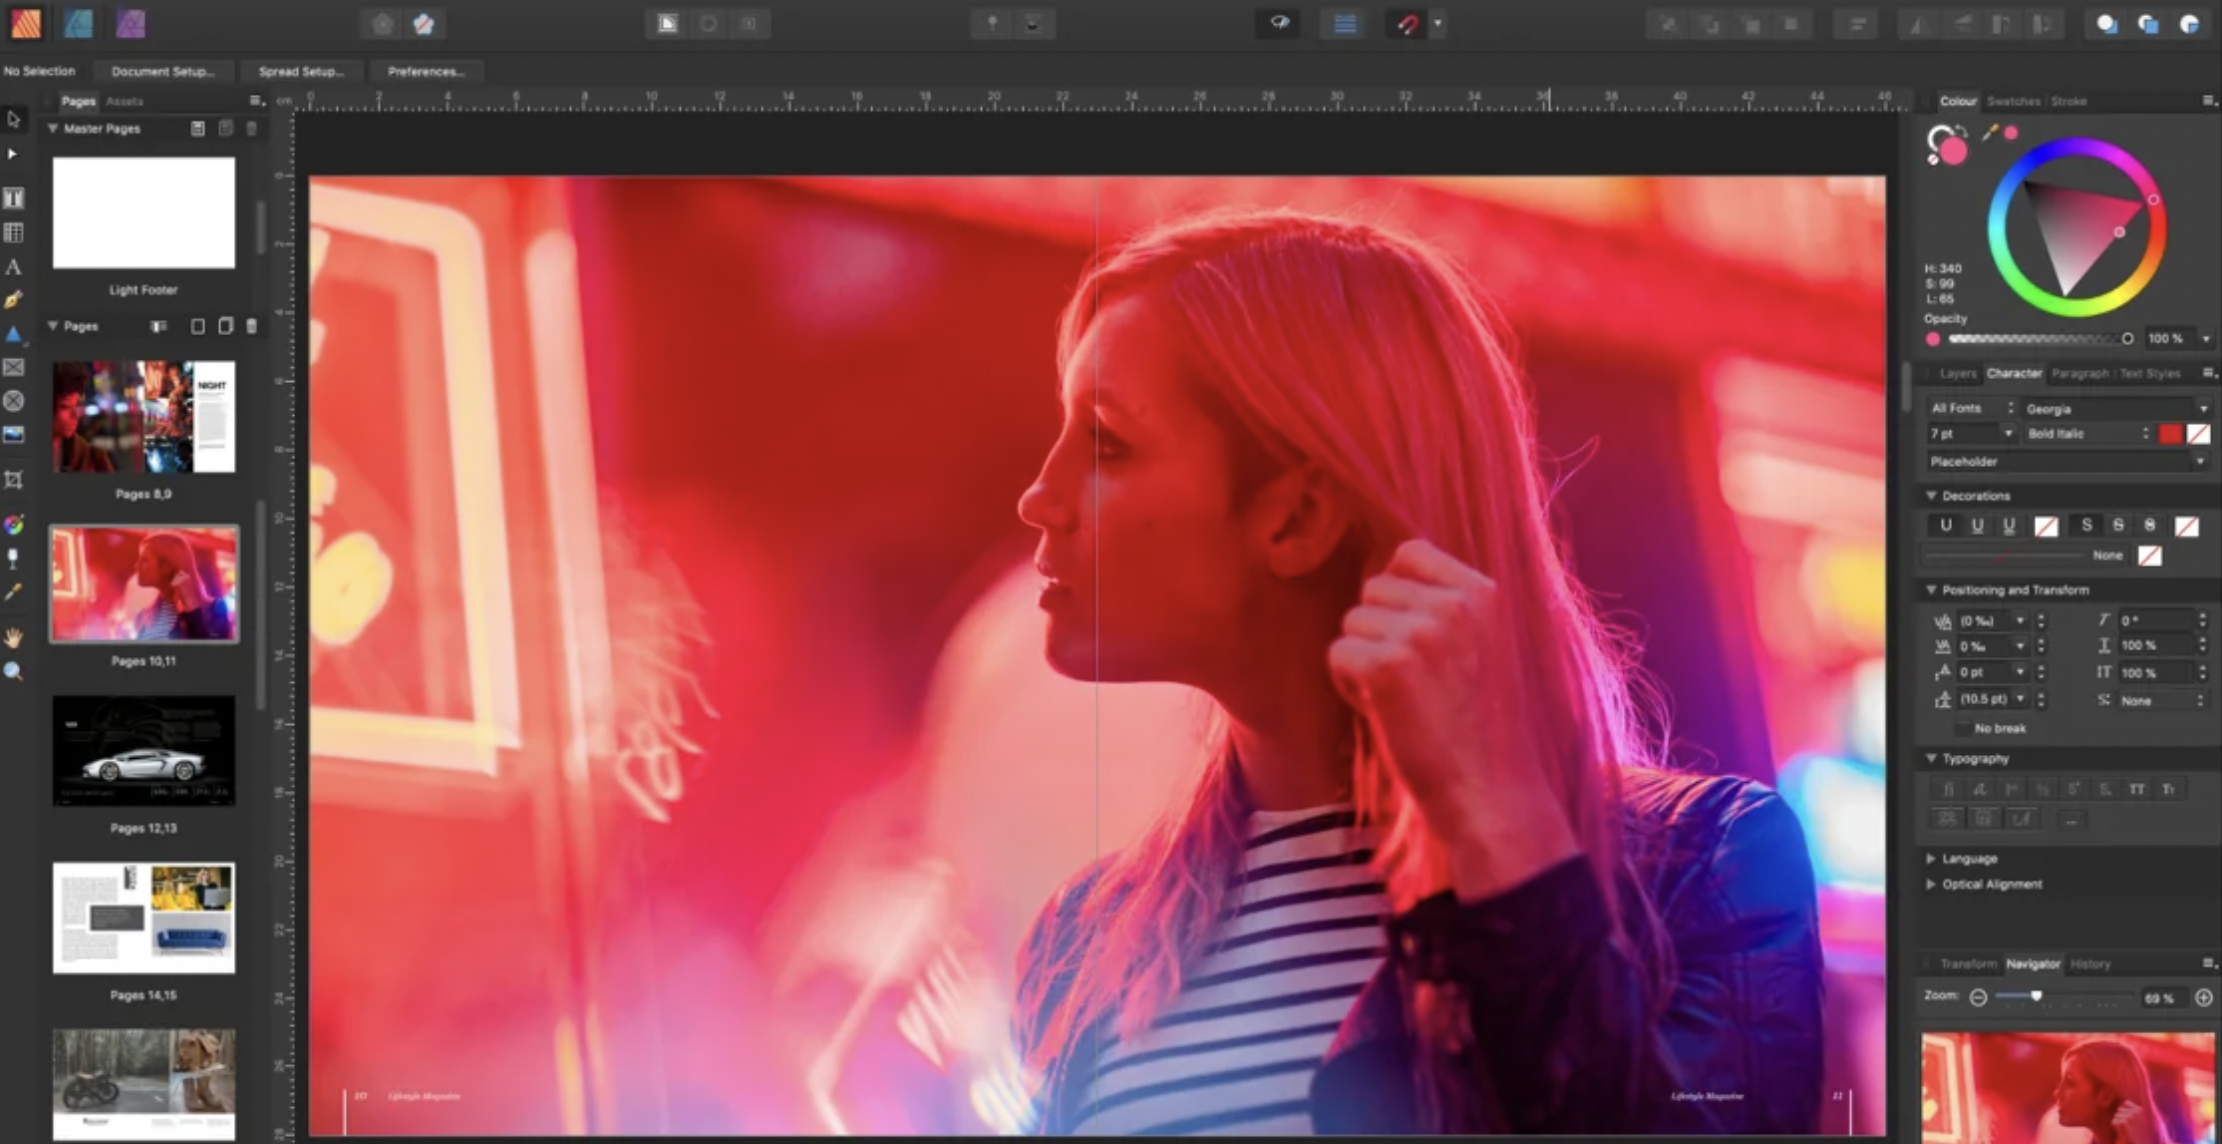Click the Preferences button
This screenshot has width=2222, height=1144.
point(425,71)
